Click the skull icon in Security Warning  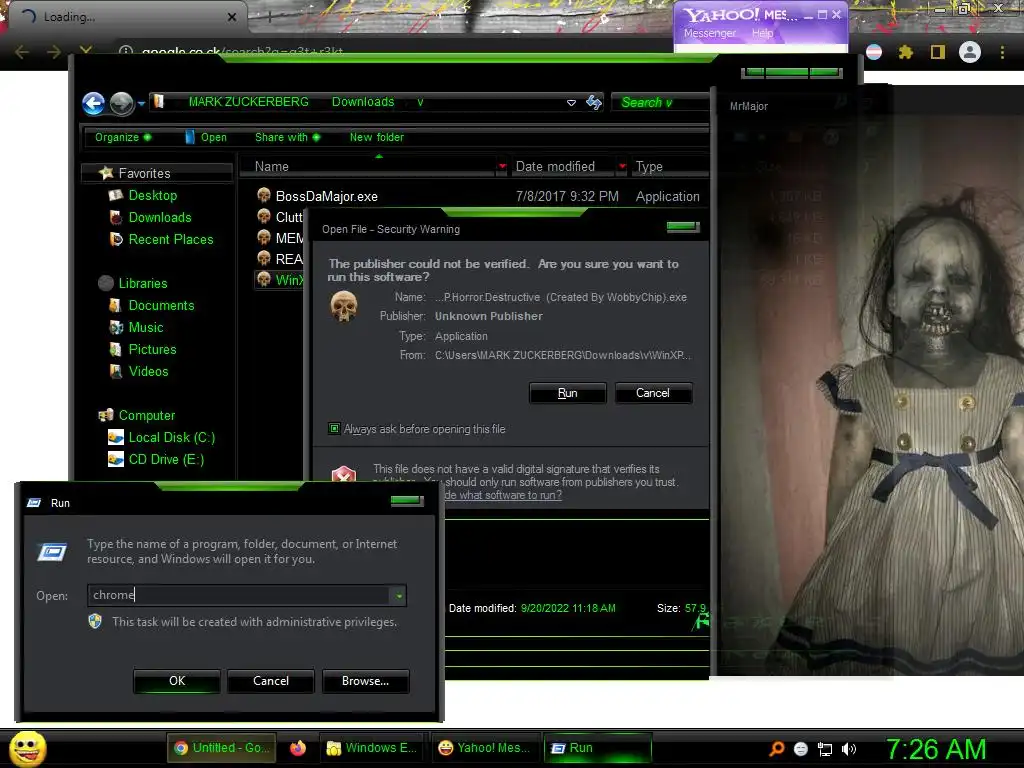(x=344, y=306)
